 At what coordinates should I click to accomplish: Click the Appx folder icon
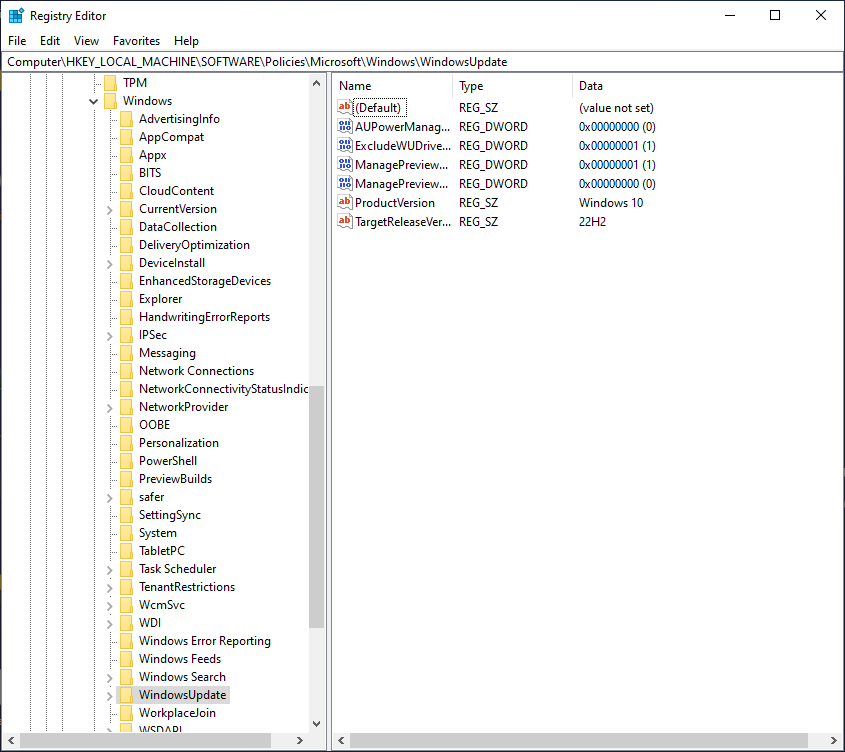pyautogui.click(x=127, y=155)
